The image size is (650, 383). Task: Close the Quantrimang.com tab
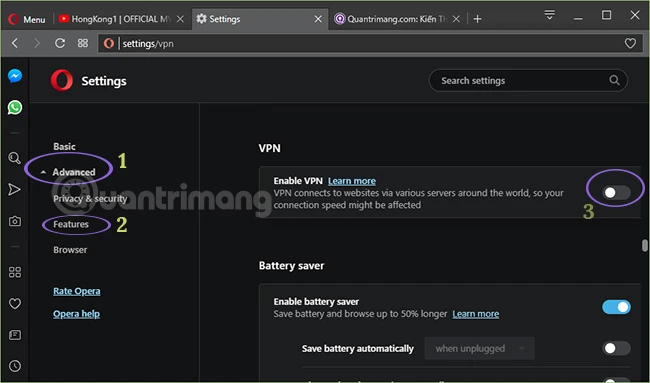click(456, 19)
